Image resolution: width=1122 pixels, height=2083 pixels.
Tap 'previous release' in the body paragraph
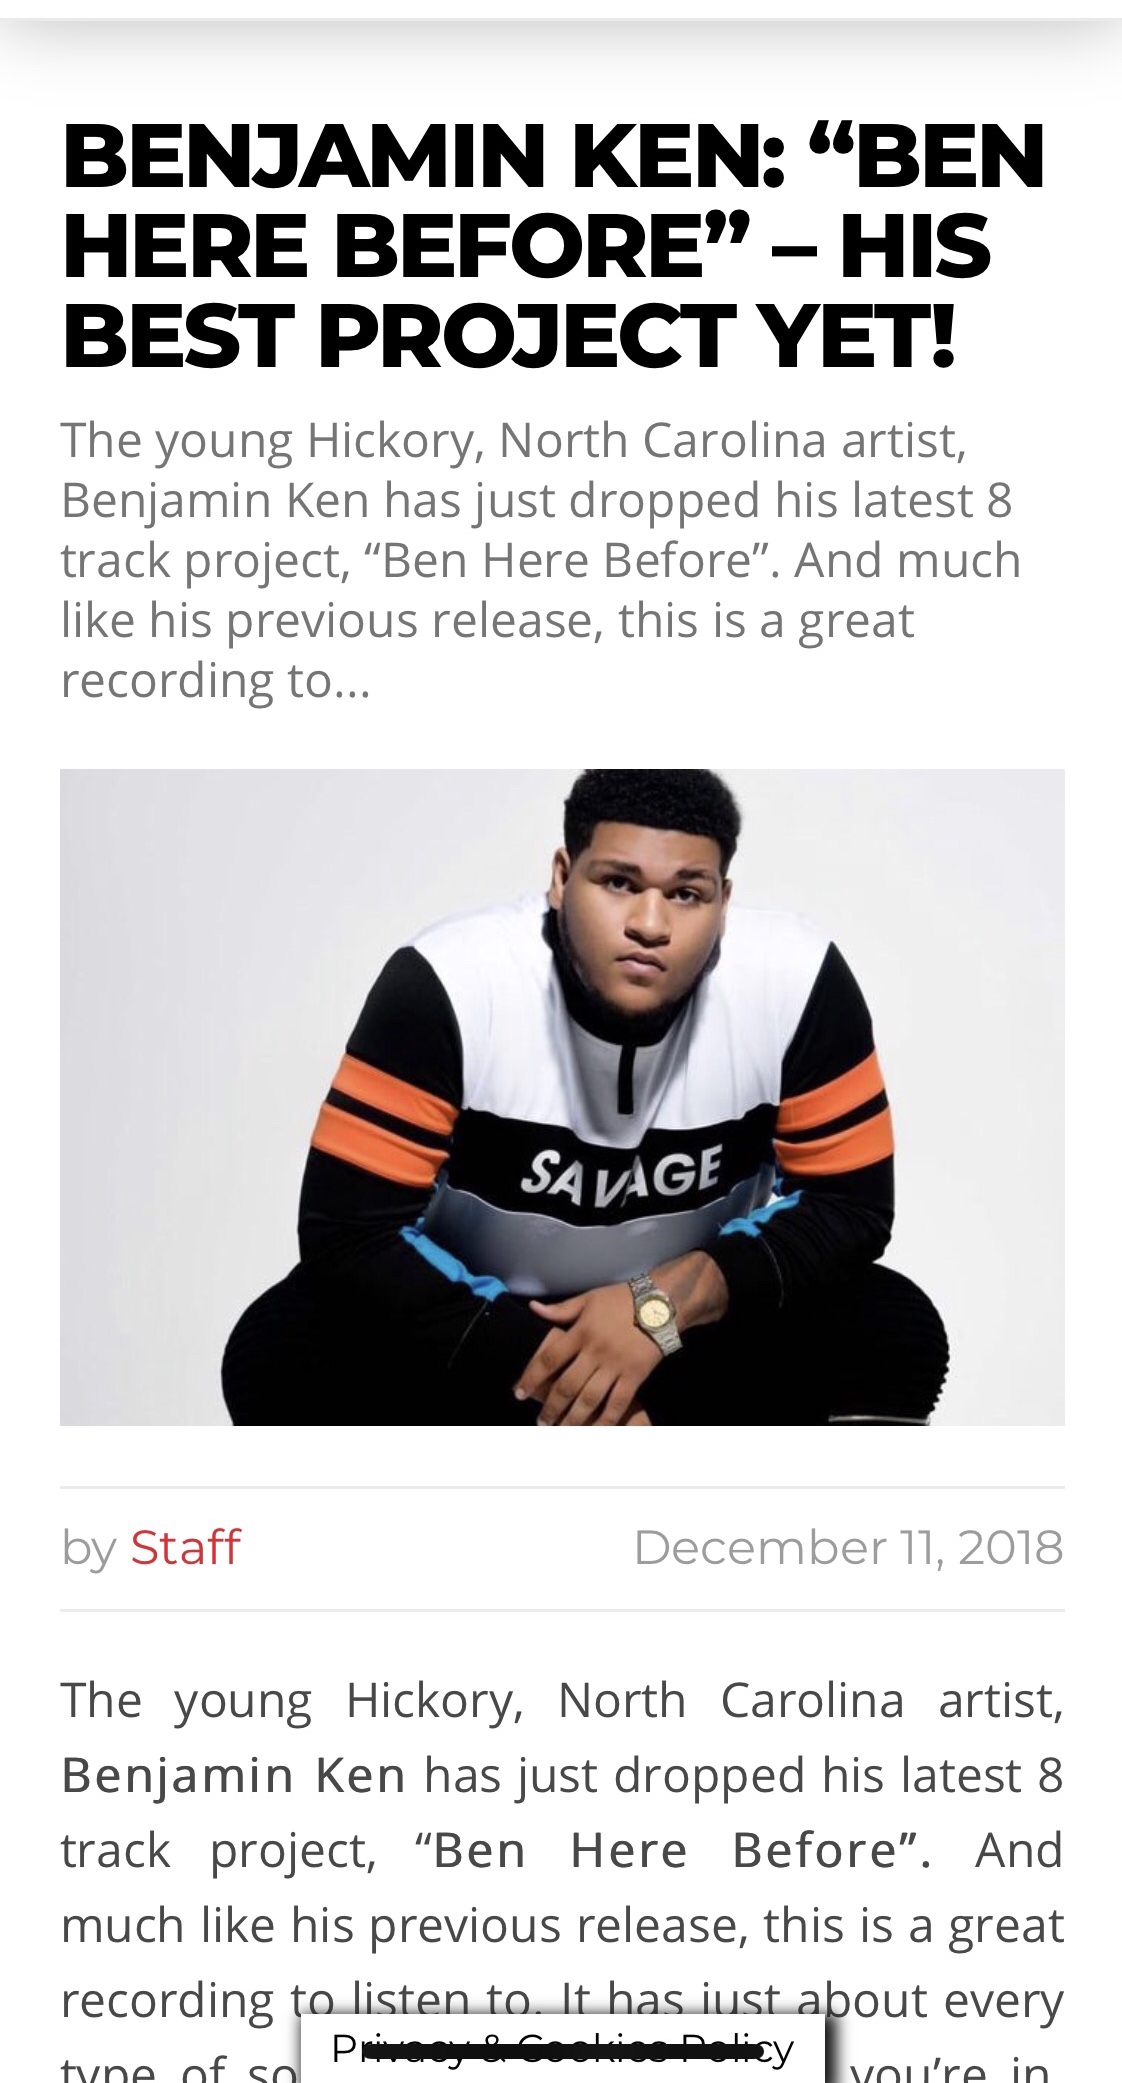pos(559,1926)
